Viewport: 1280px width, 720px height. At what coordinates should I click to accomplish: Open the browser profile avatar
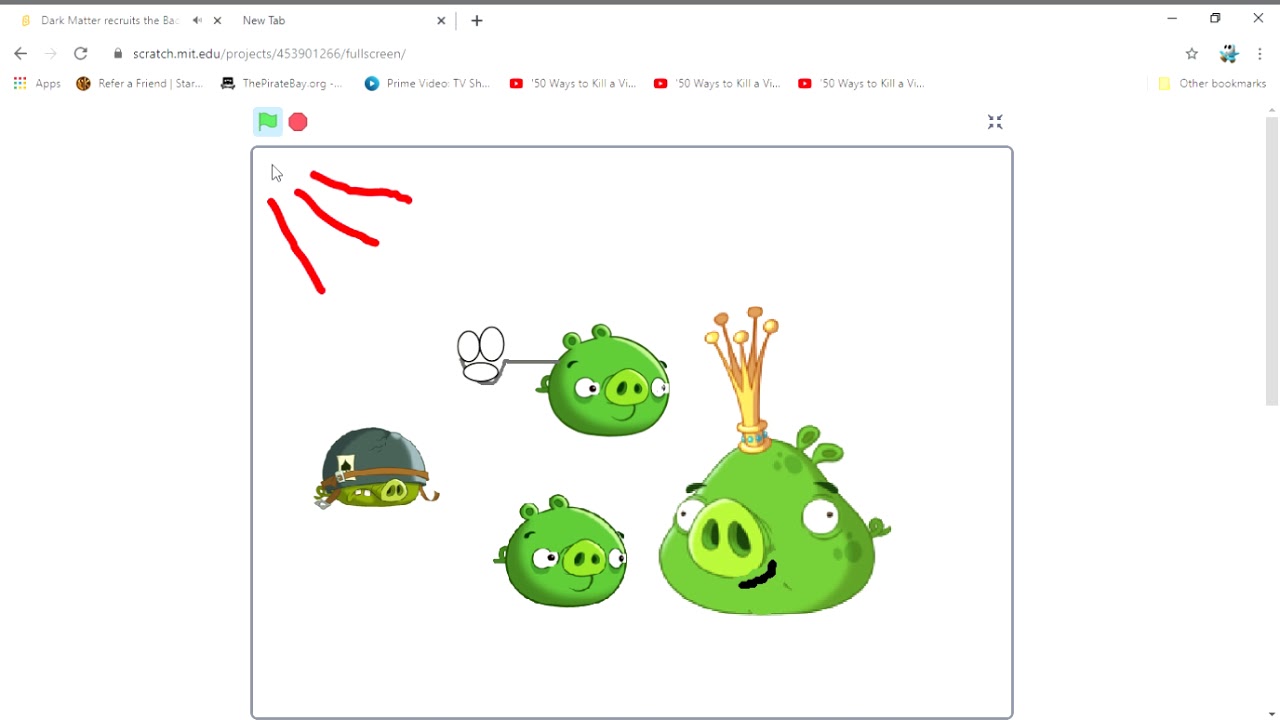click(1229, 54)
